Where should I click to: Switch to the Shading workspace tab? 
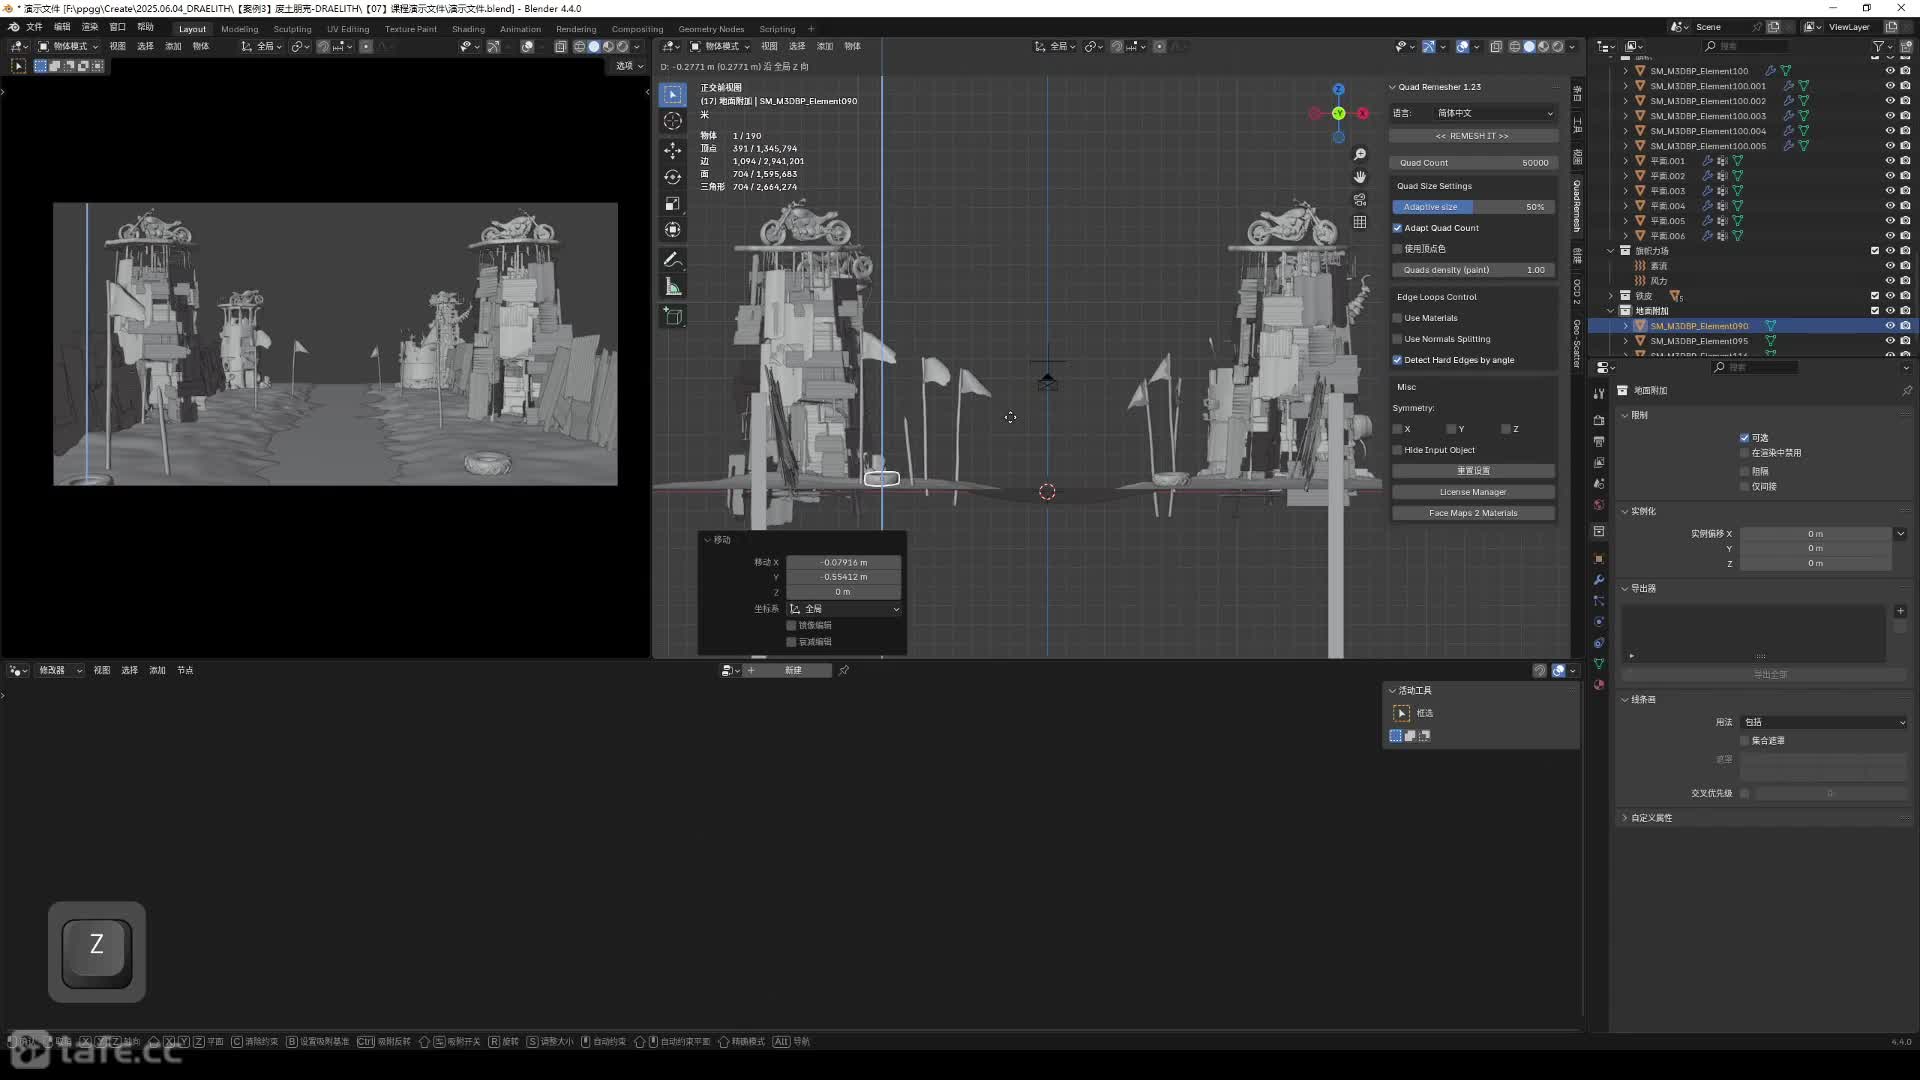click(x=468, y=29)
